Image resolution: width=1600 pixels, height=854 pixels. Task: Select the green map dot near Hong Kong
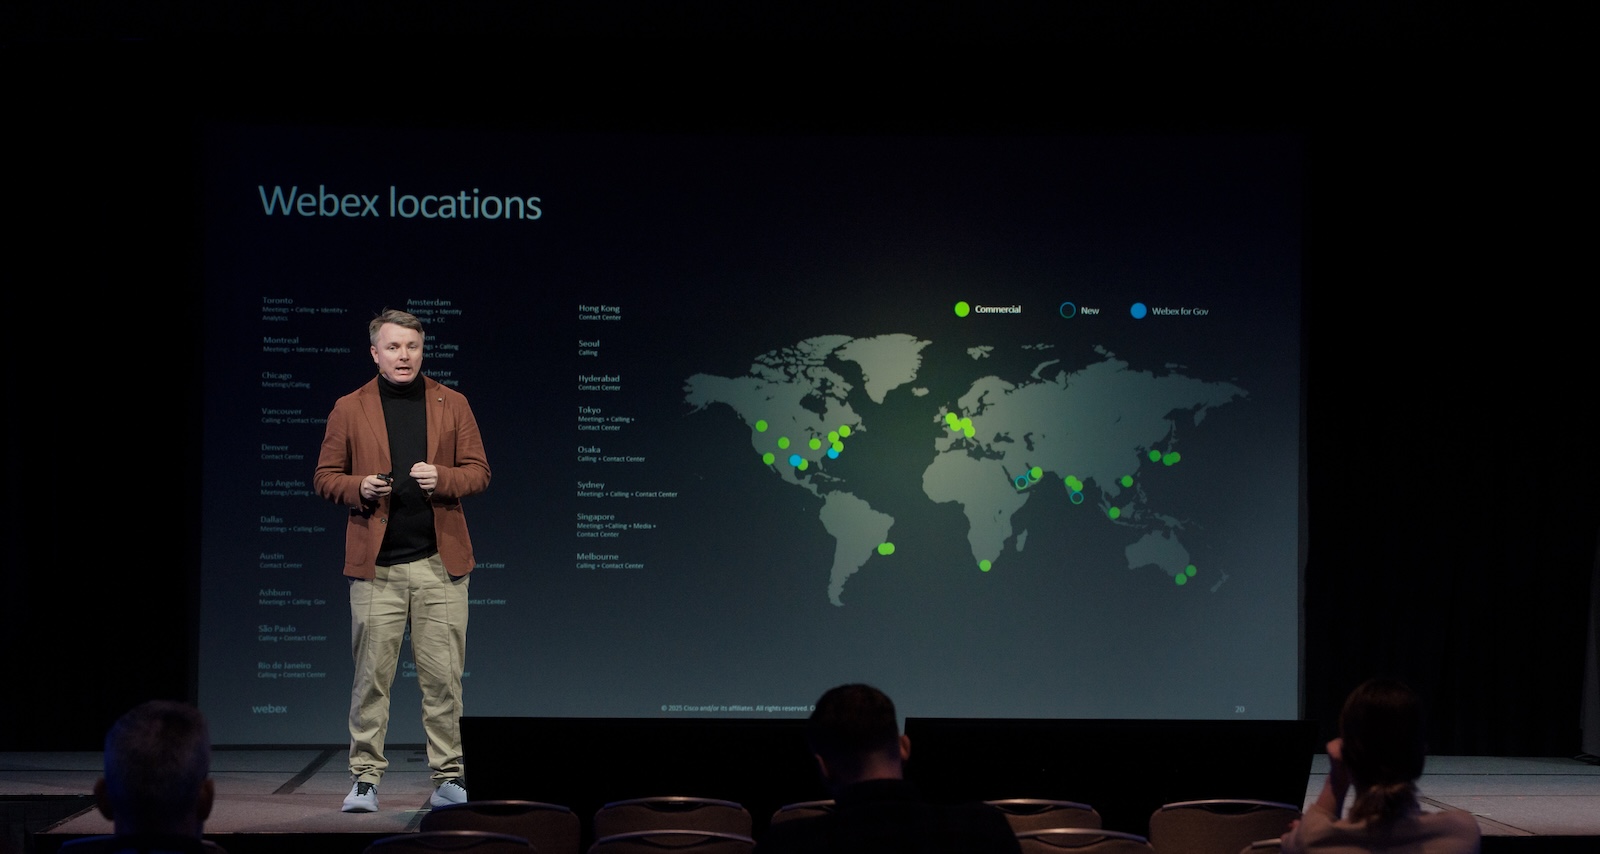1127,481
